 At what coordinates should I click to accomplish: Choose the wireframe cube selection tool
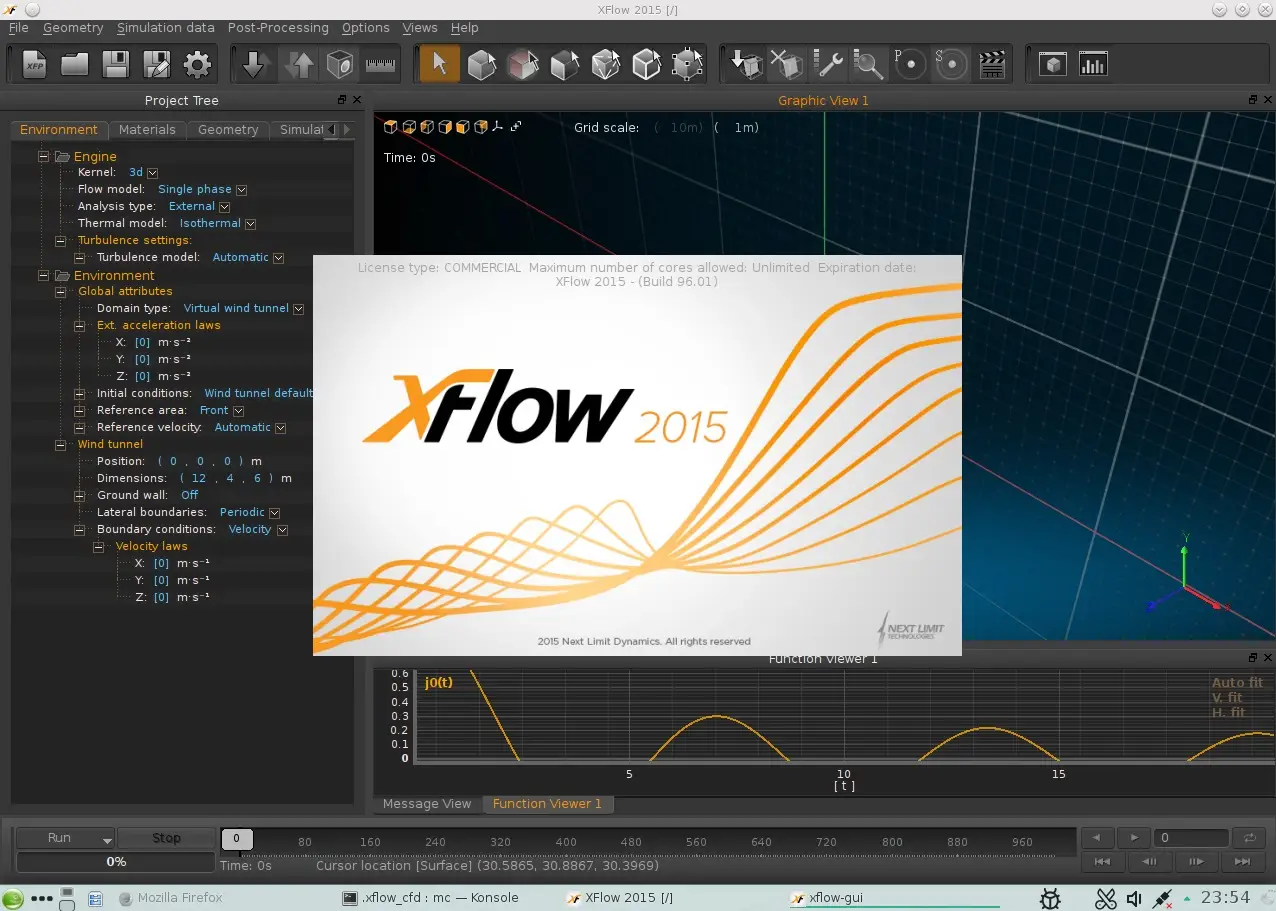point(647,65)
